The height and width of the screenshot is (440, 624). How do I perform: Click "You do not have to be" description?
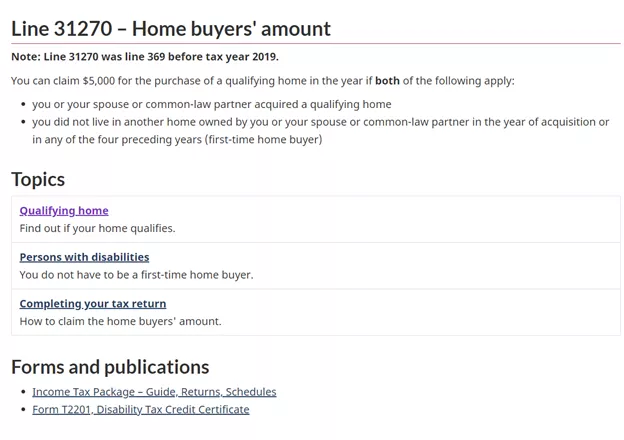tap(136, 274)
